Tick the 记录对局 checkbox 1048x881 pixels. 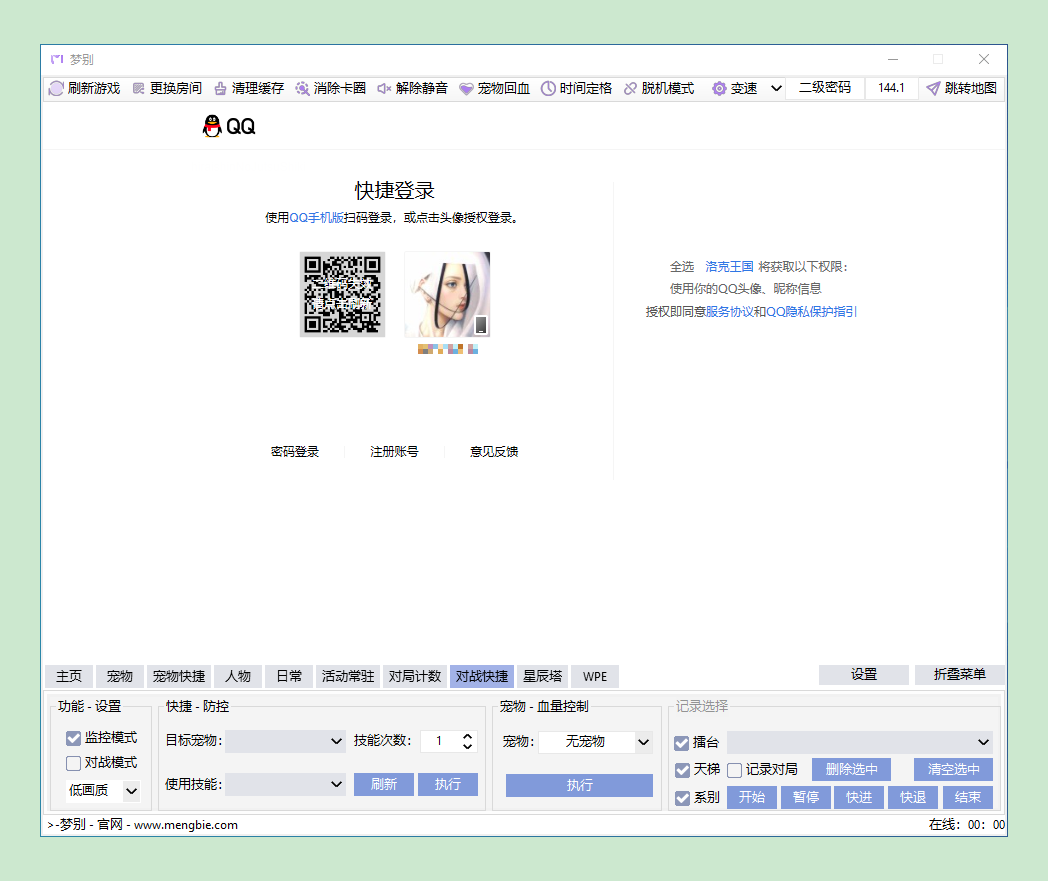pos(734,770)
